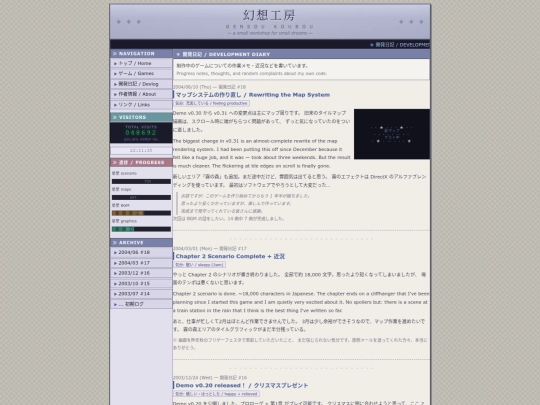
Task: Open archive entry 2003/07 #14
Action: click(141, 294)
